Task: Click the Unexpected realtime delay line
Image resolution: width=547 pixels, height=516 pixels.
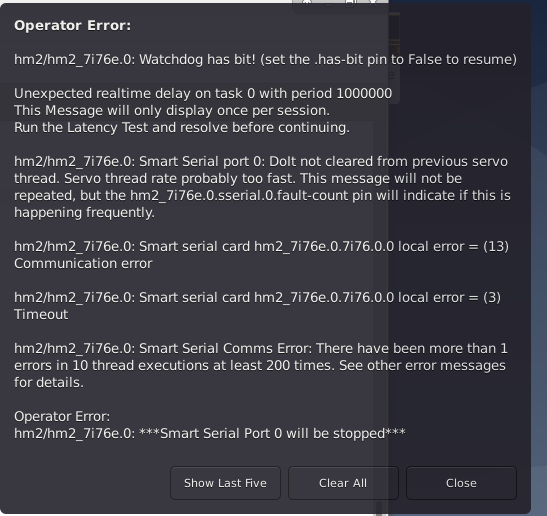Action: [203, 94]
